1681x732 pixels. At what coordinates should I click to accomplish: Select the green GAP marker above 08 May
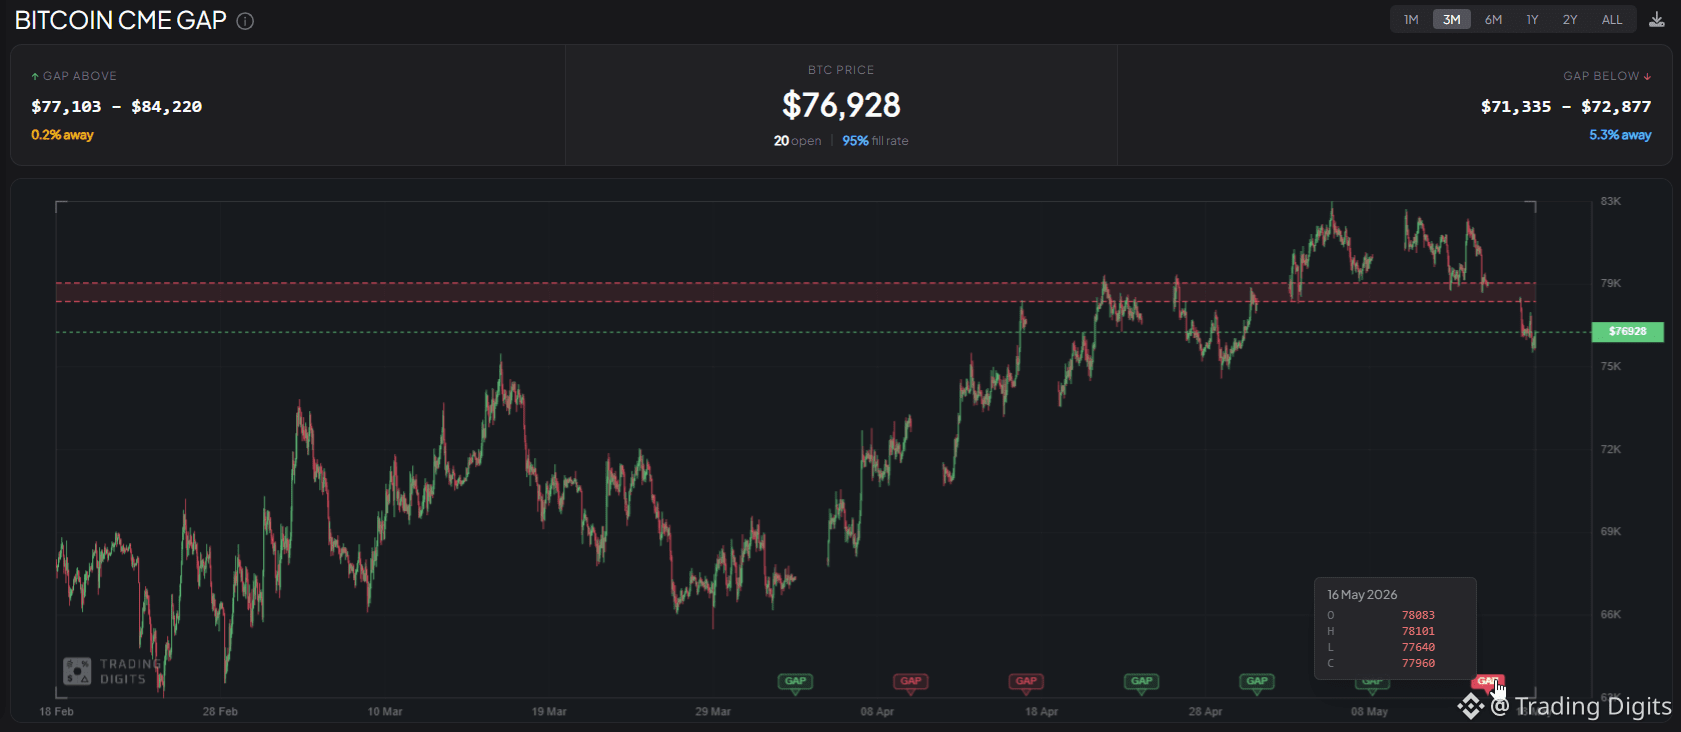[x=1372, y=683]
